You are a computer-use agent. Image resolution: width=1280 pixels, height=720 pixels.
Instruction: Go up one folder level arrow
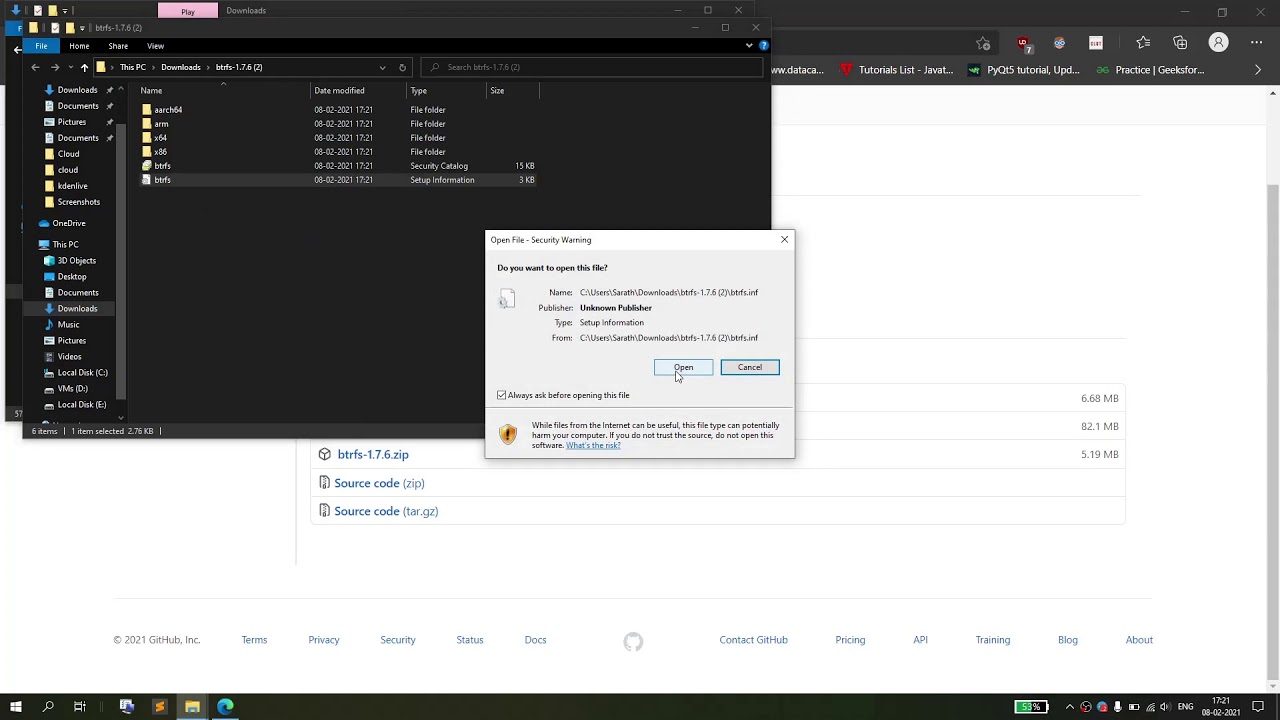84,67
